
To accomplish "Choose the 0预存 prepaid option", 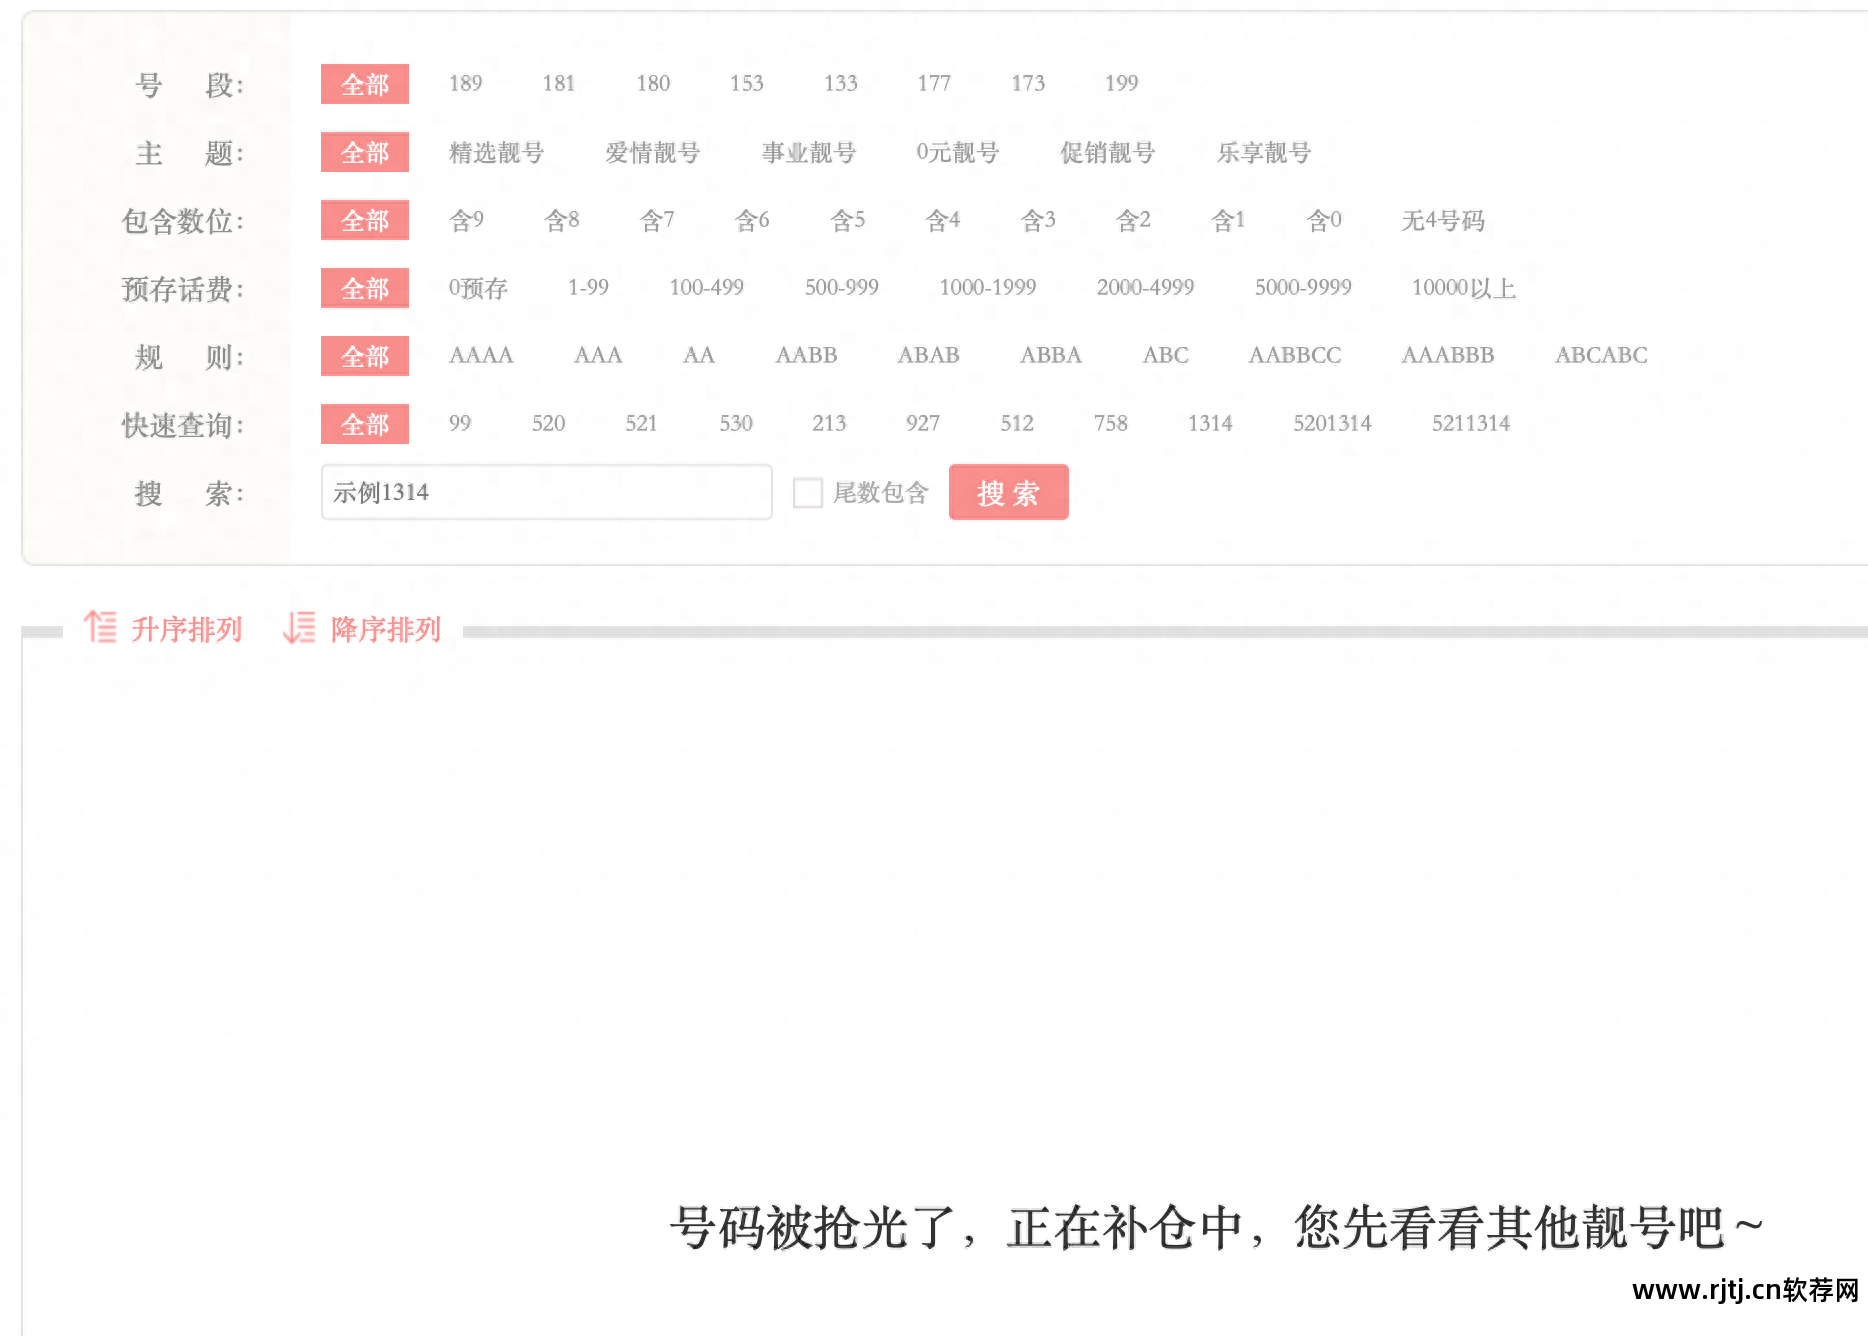I will click(477, 288).
